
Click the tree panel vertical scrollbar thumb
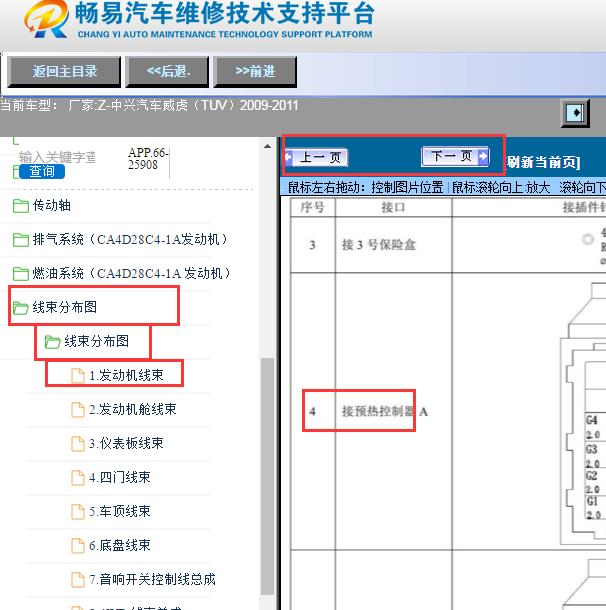point(267,476)
